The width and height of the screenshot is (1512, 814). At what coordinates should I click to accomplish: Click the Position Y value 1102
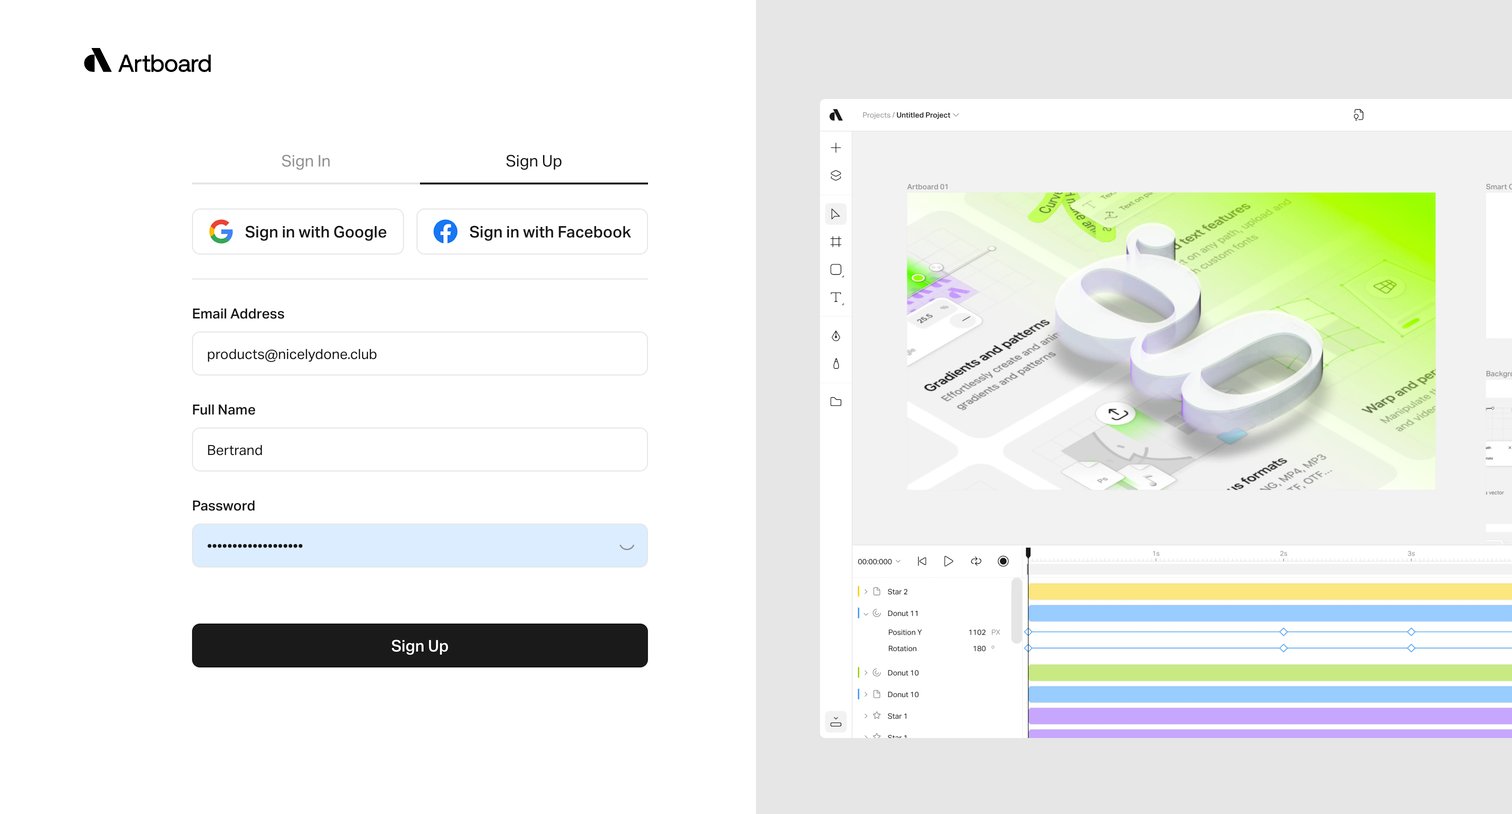[x=977, y=633]
